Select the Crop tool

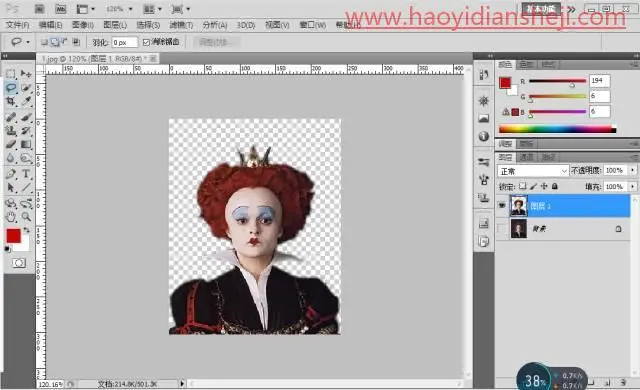click(x=11, y=101)
